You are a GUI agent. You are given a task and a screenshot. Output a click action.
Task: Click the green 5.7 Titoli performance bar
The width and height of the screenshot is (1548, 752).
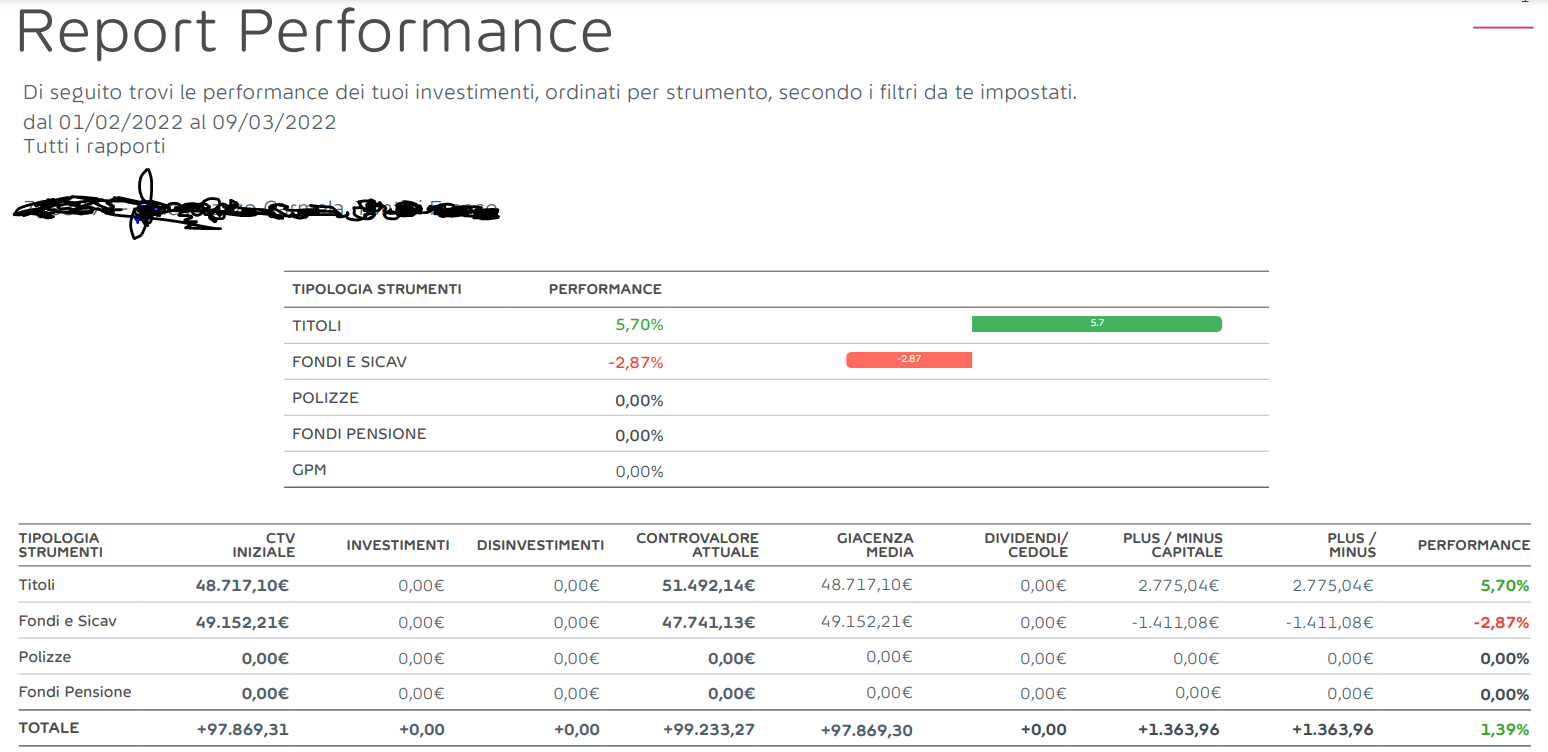pos(1096,324)
